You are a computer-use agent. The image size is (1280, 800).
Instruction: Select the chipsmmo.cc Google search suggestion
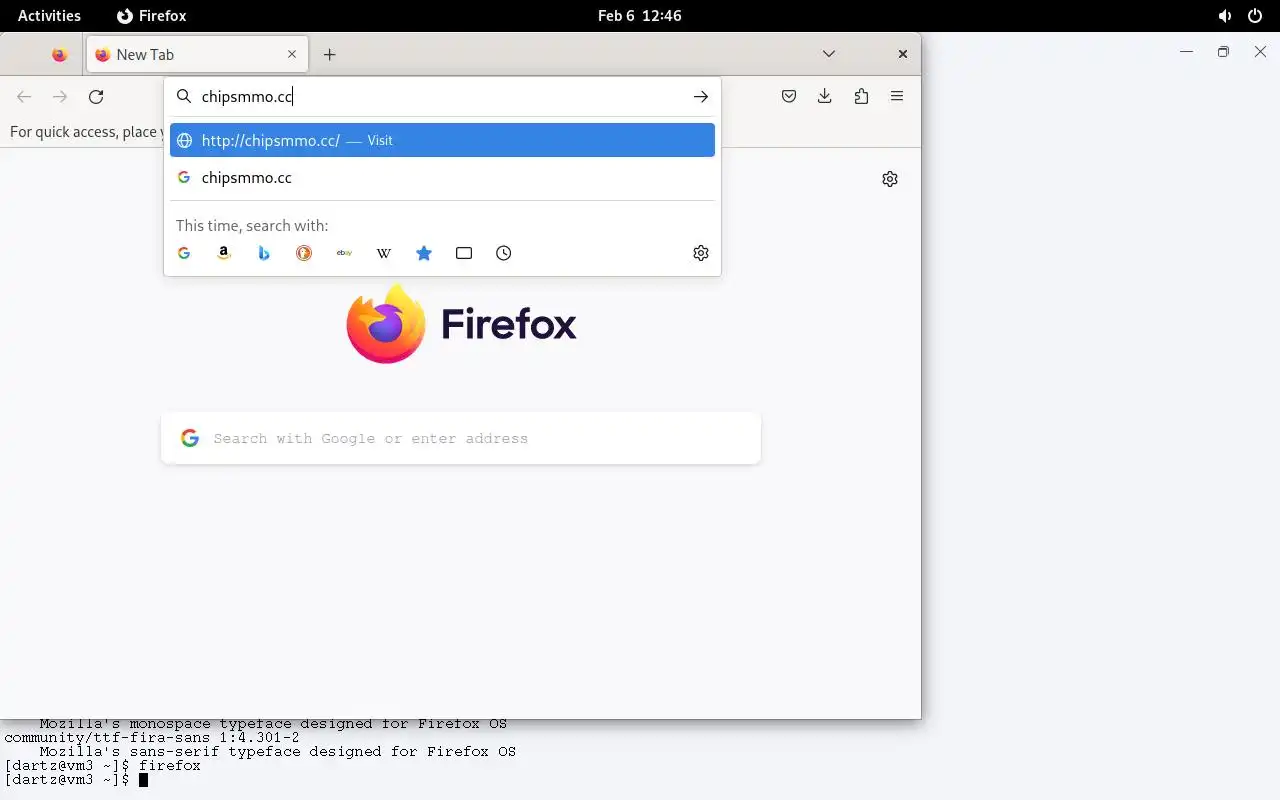(x=442, y=178)
